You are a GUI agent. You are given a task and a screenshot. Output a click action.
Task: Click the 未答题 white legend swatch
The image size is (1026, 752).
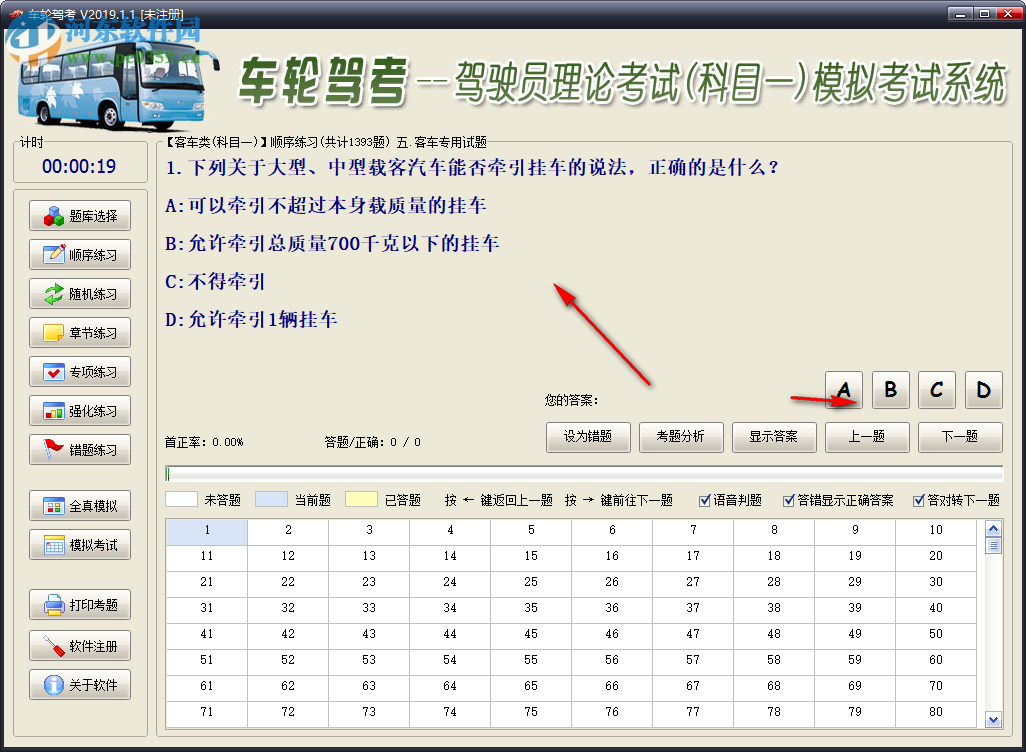pyautogui.click(x=181, y=499)
